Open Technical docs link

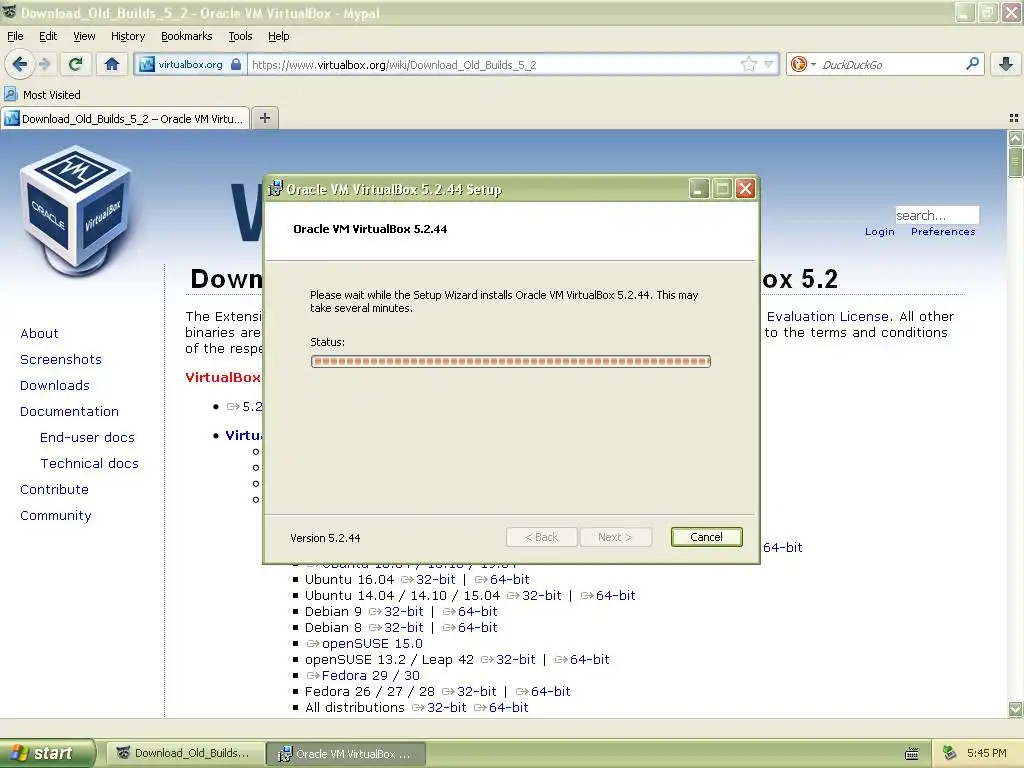[x=89, y=463]
